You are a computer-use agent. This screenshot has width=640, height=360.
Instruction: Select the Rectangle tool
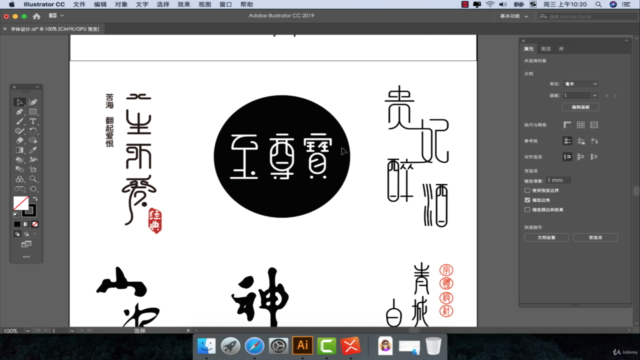pos(33,111)
